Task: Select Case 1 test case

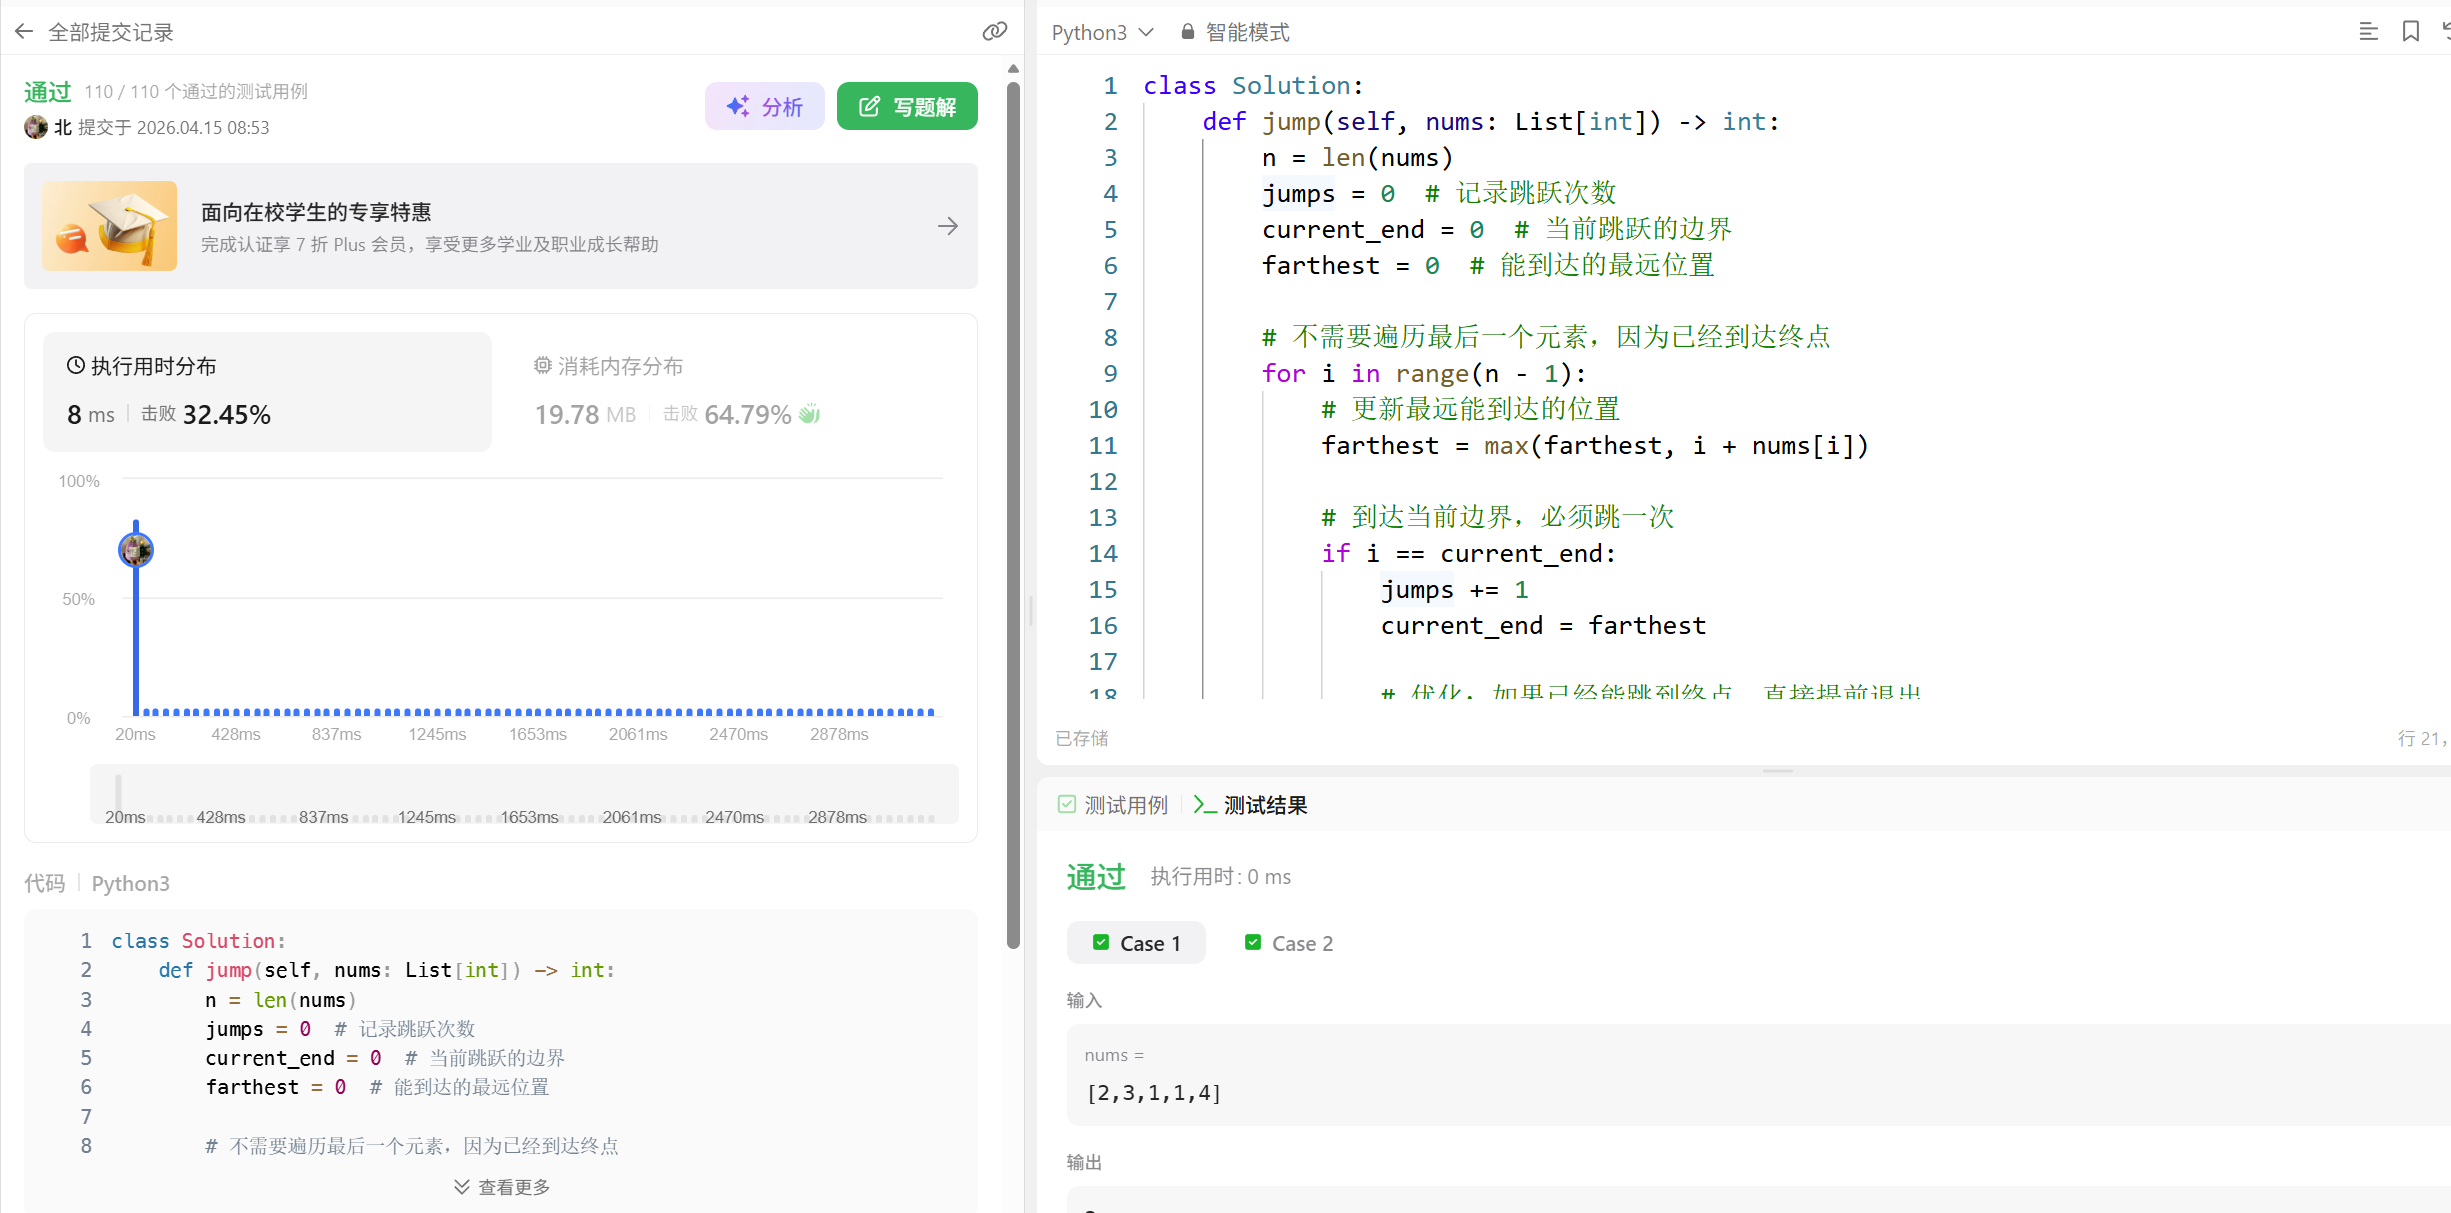Action: click(1137, 943)
